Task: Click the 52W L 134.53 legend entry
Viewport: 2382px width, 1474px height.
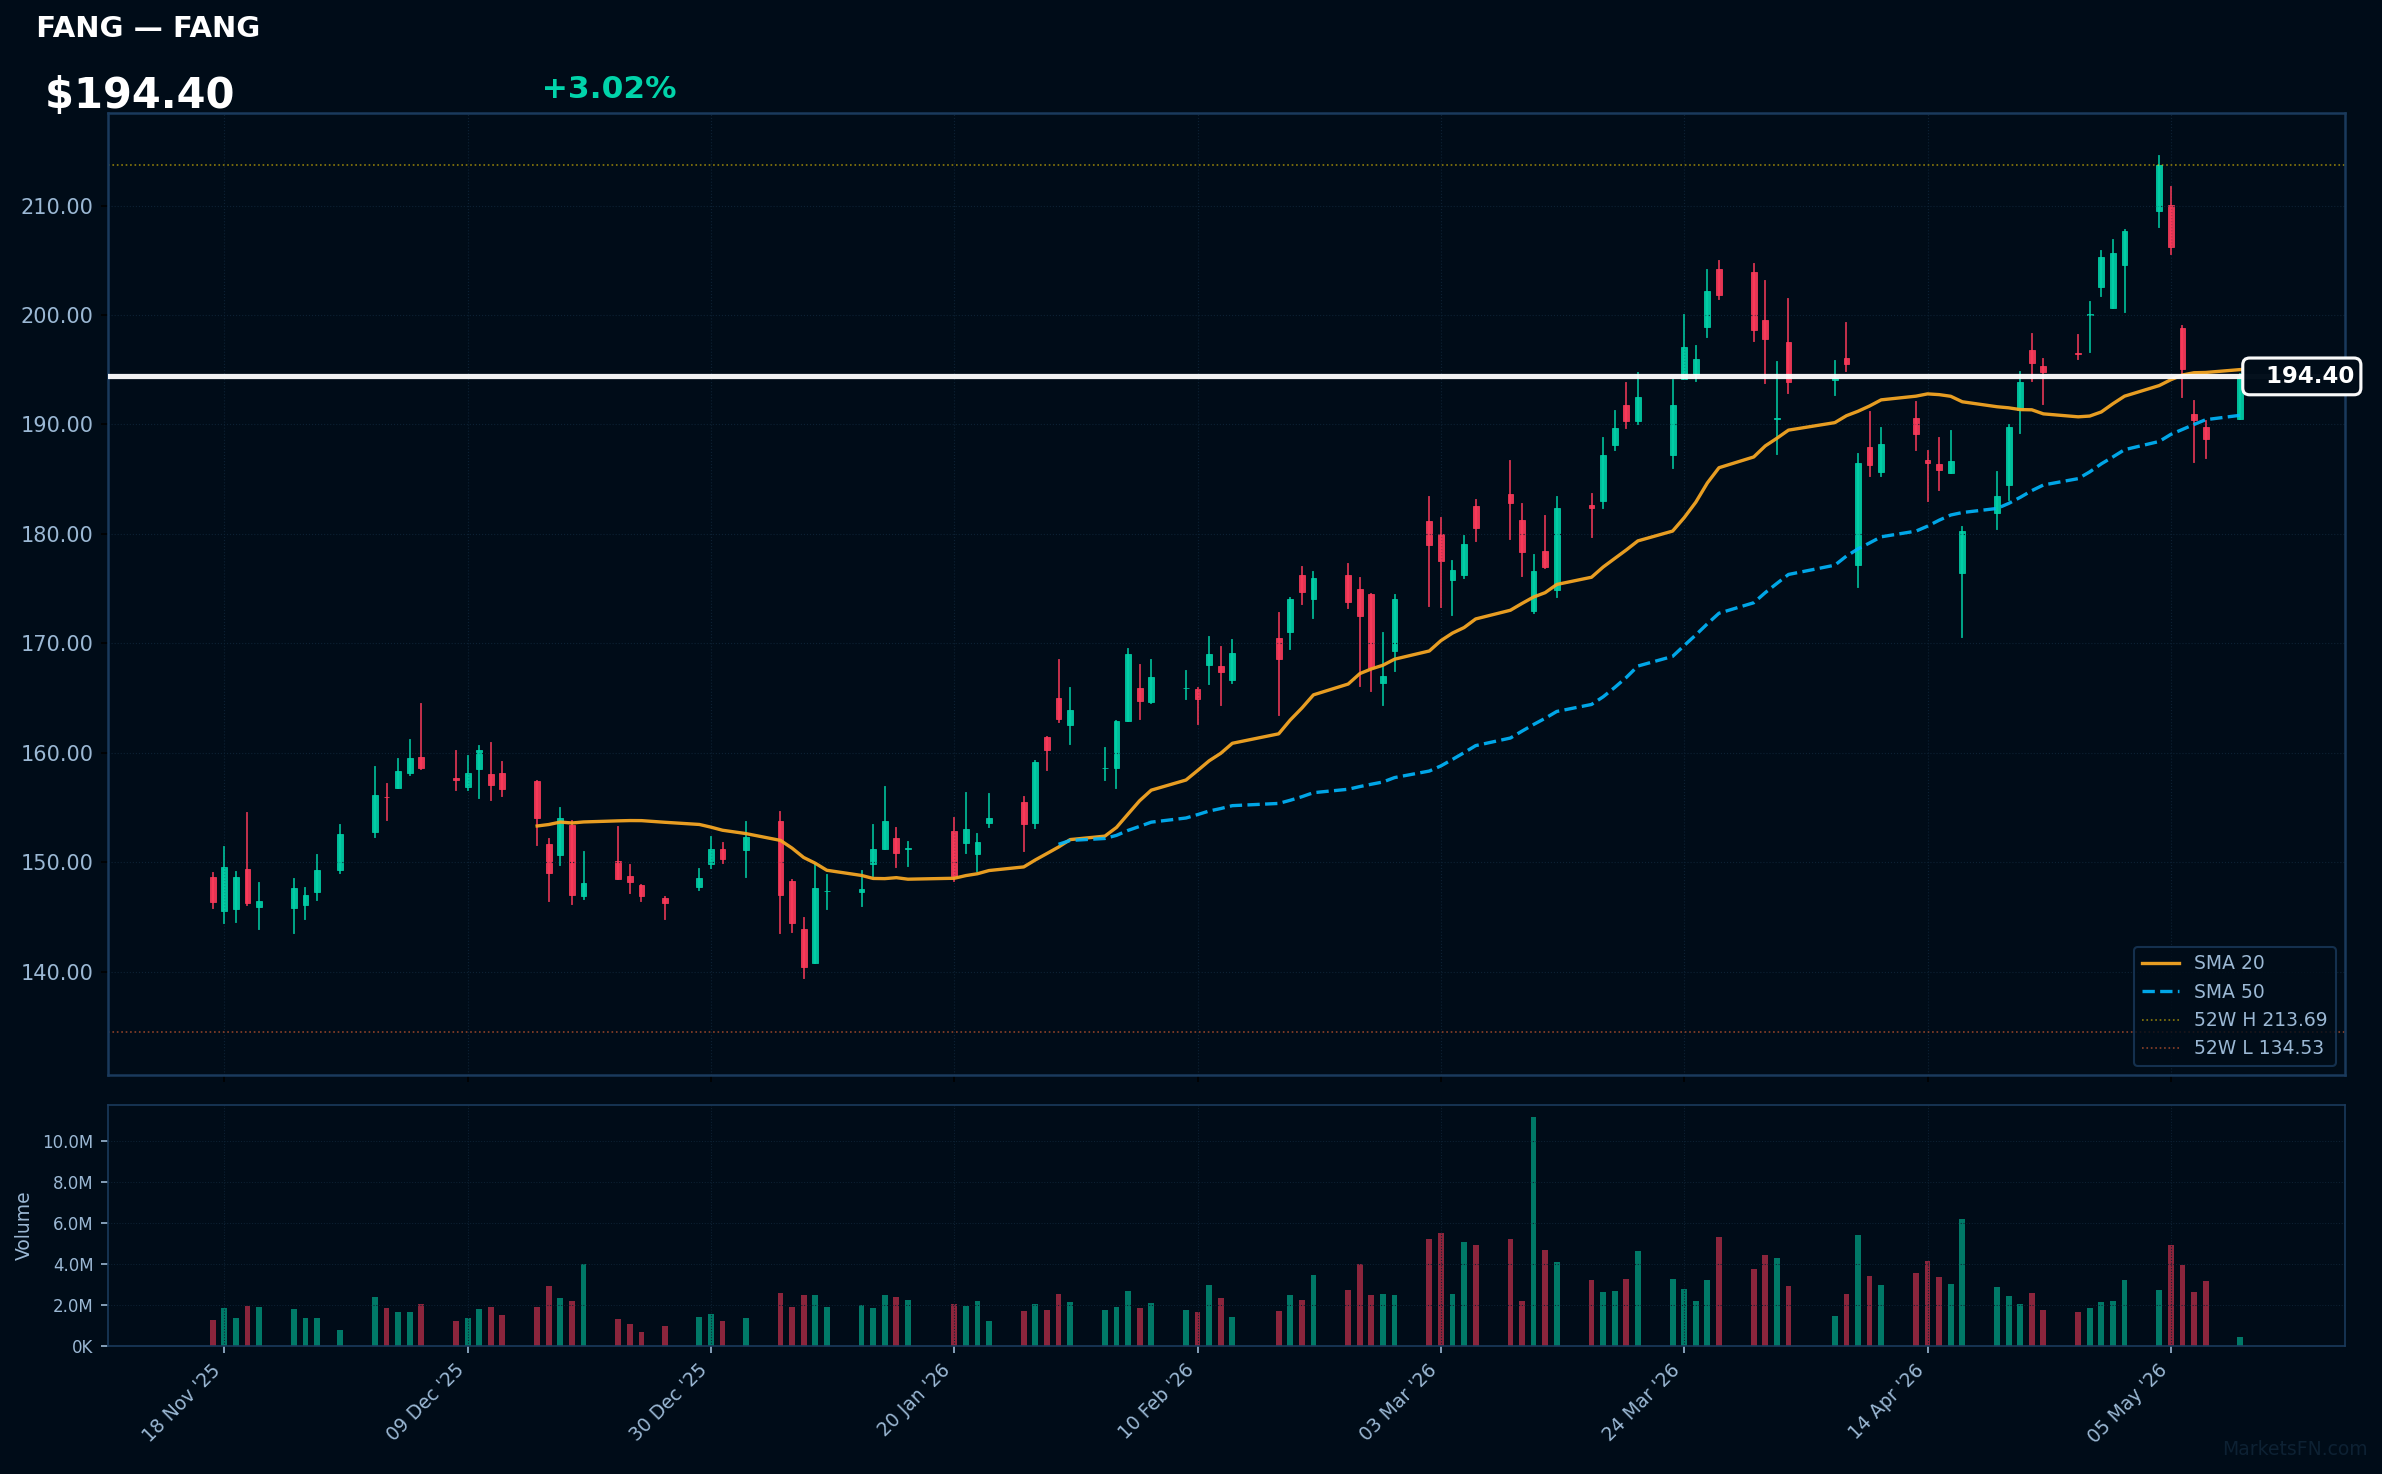Action: tap(2232, 1047)
